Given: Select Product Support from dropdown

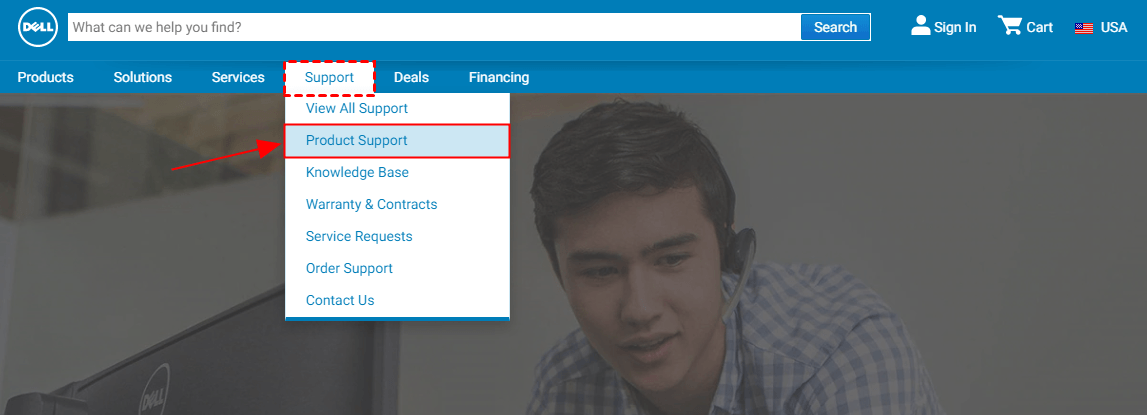Looking at the screenshot, I should (357, 141).
